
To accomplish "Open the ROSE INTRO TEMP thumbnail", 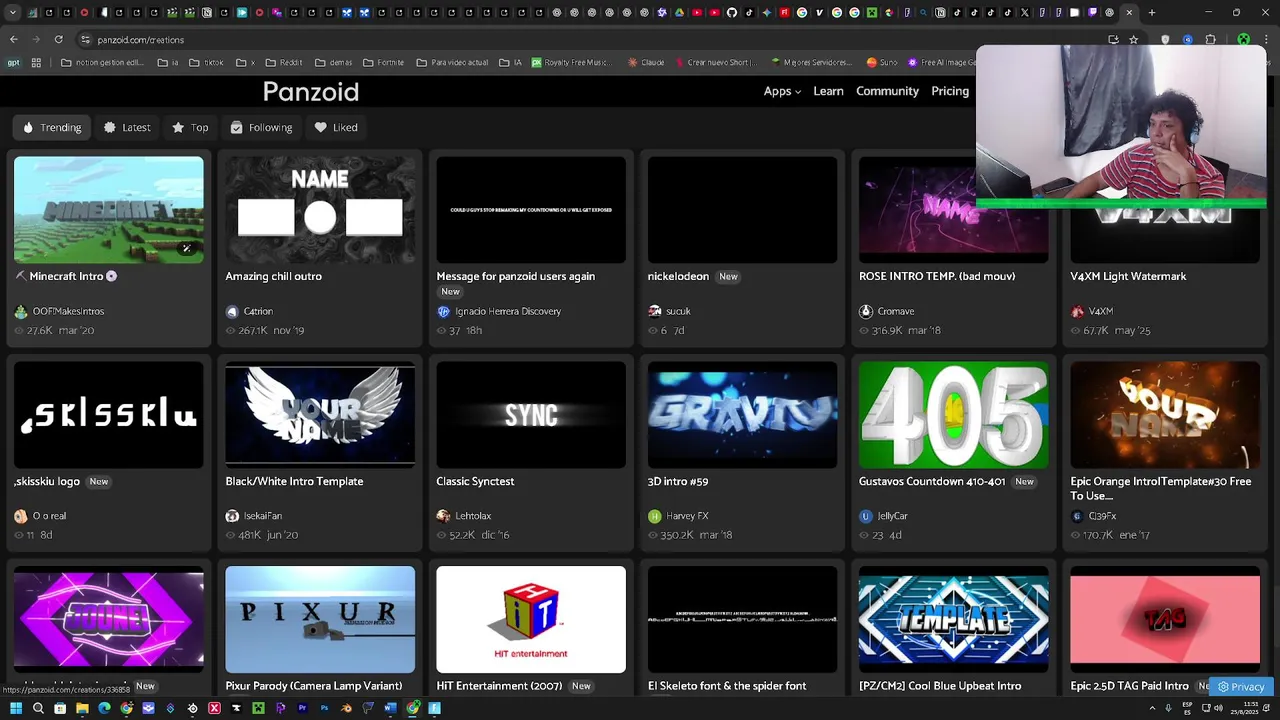I will tap(954, 210).
